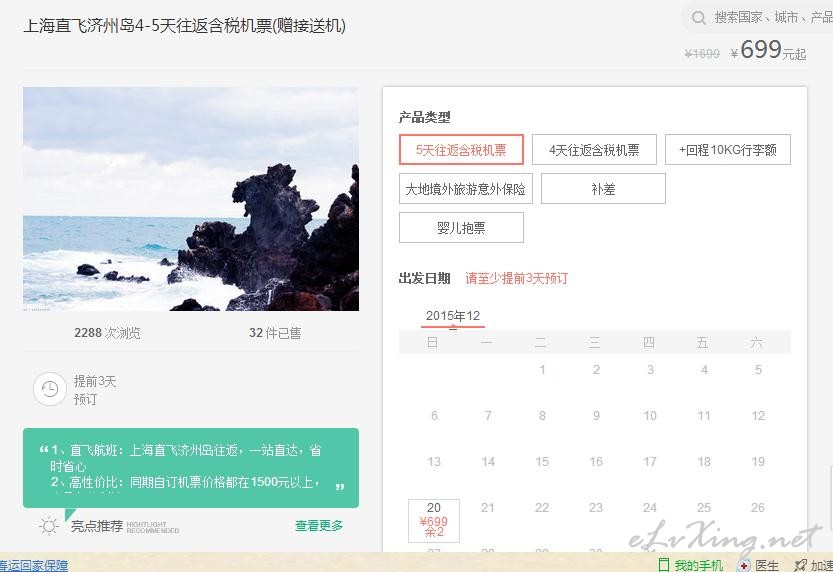
Task: Select 4天往返含税机票 product type
Action: (594, 150)
